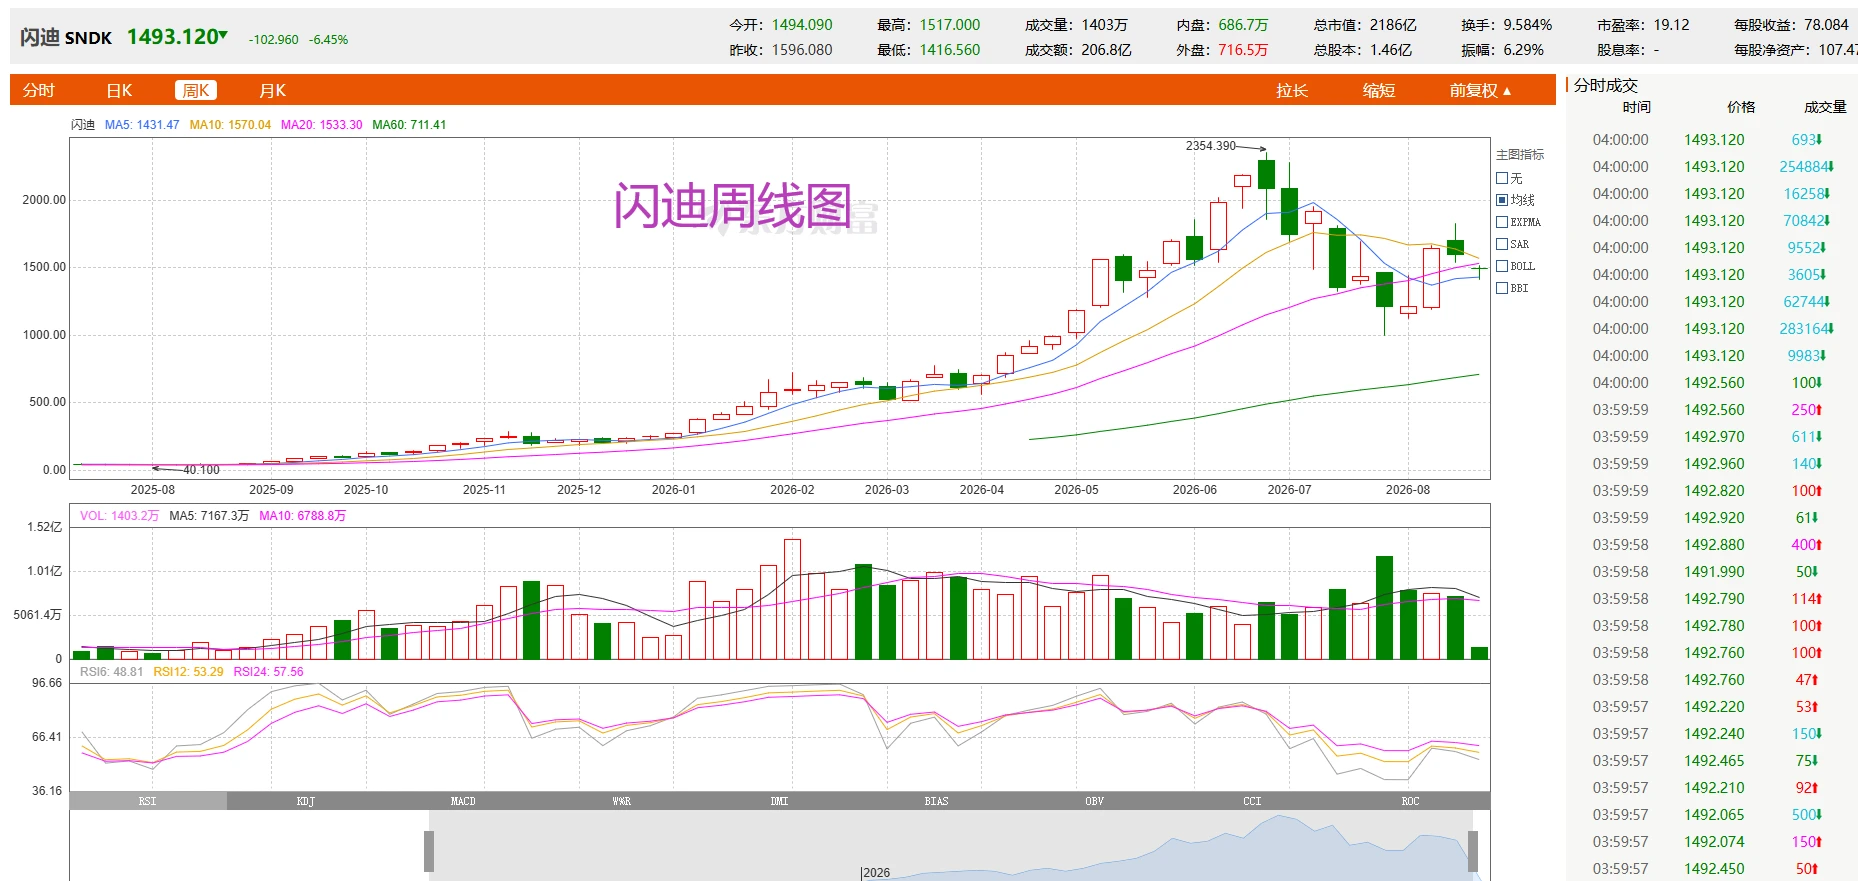
Task: Click the trade price 1492.465
Action: pyautogui.click(x=1714, y=761)
